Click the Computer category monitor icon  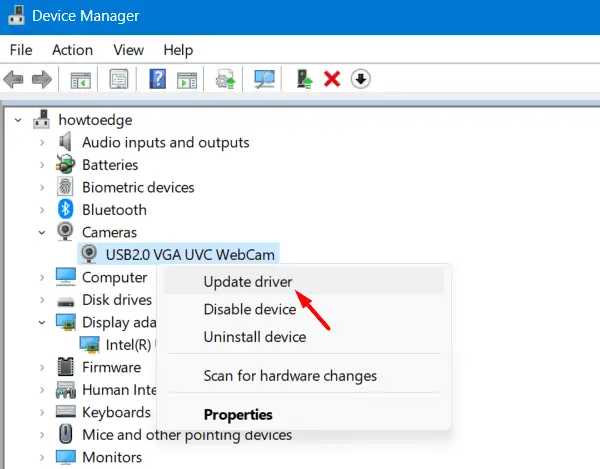(65, 277)
